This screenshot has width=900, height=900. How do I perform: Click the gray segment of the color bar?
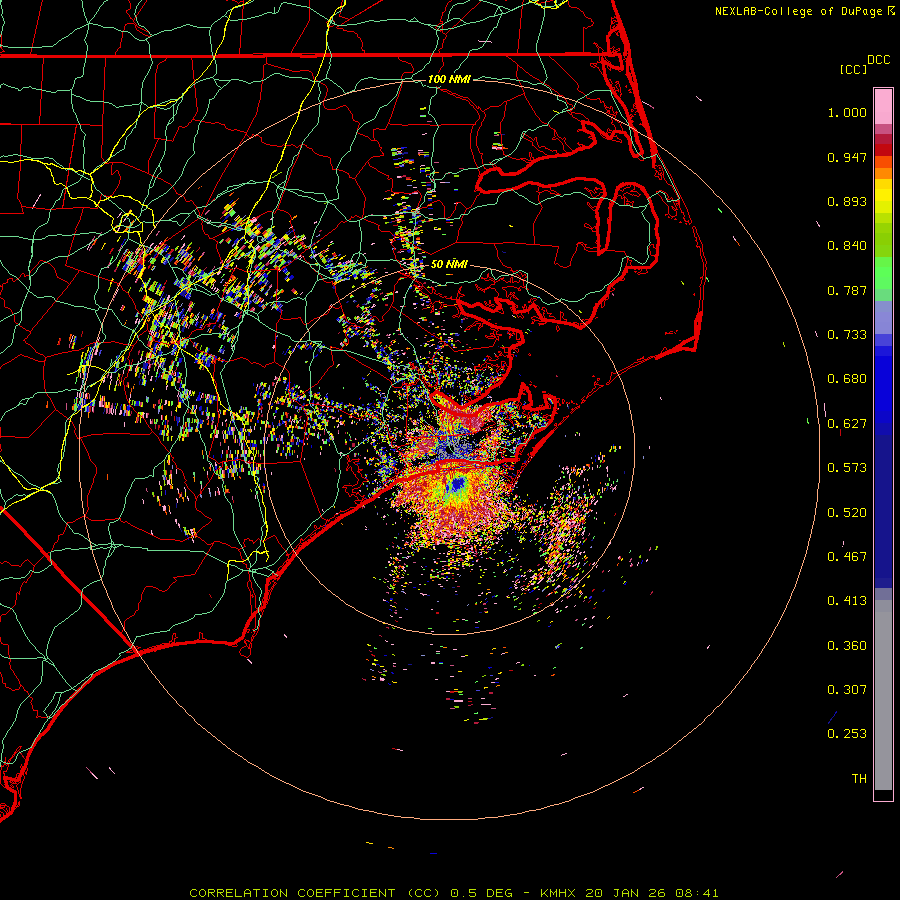tap(883, 695)
